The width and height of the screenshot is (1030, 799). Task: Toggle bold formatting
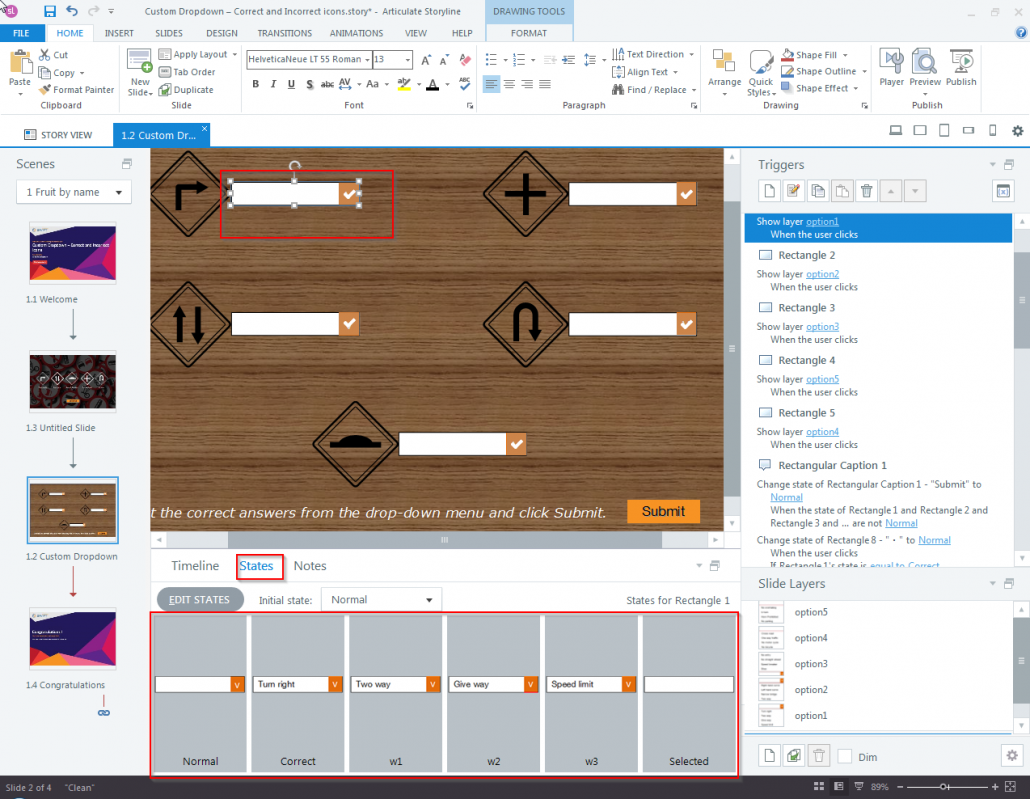(255, 84)
